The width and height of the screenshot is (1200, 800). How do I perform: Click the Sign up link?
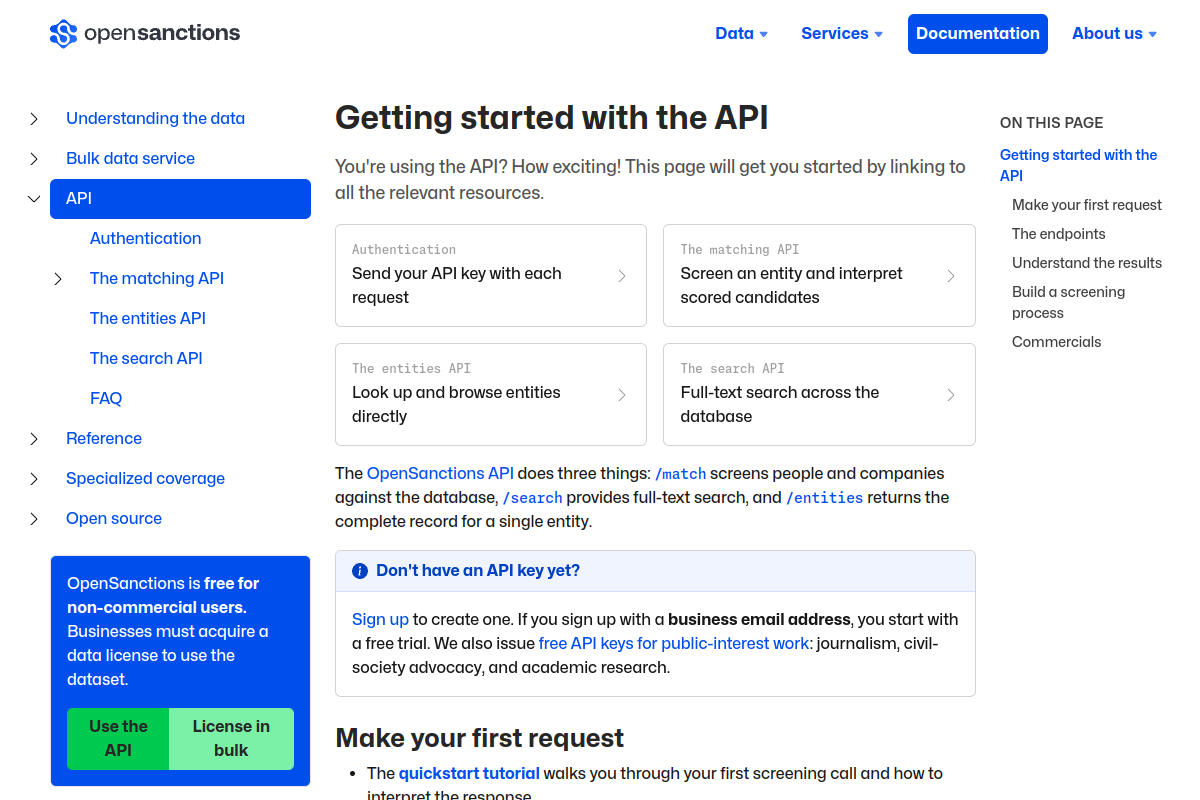[x=380, y=620]
